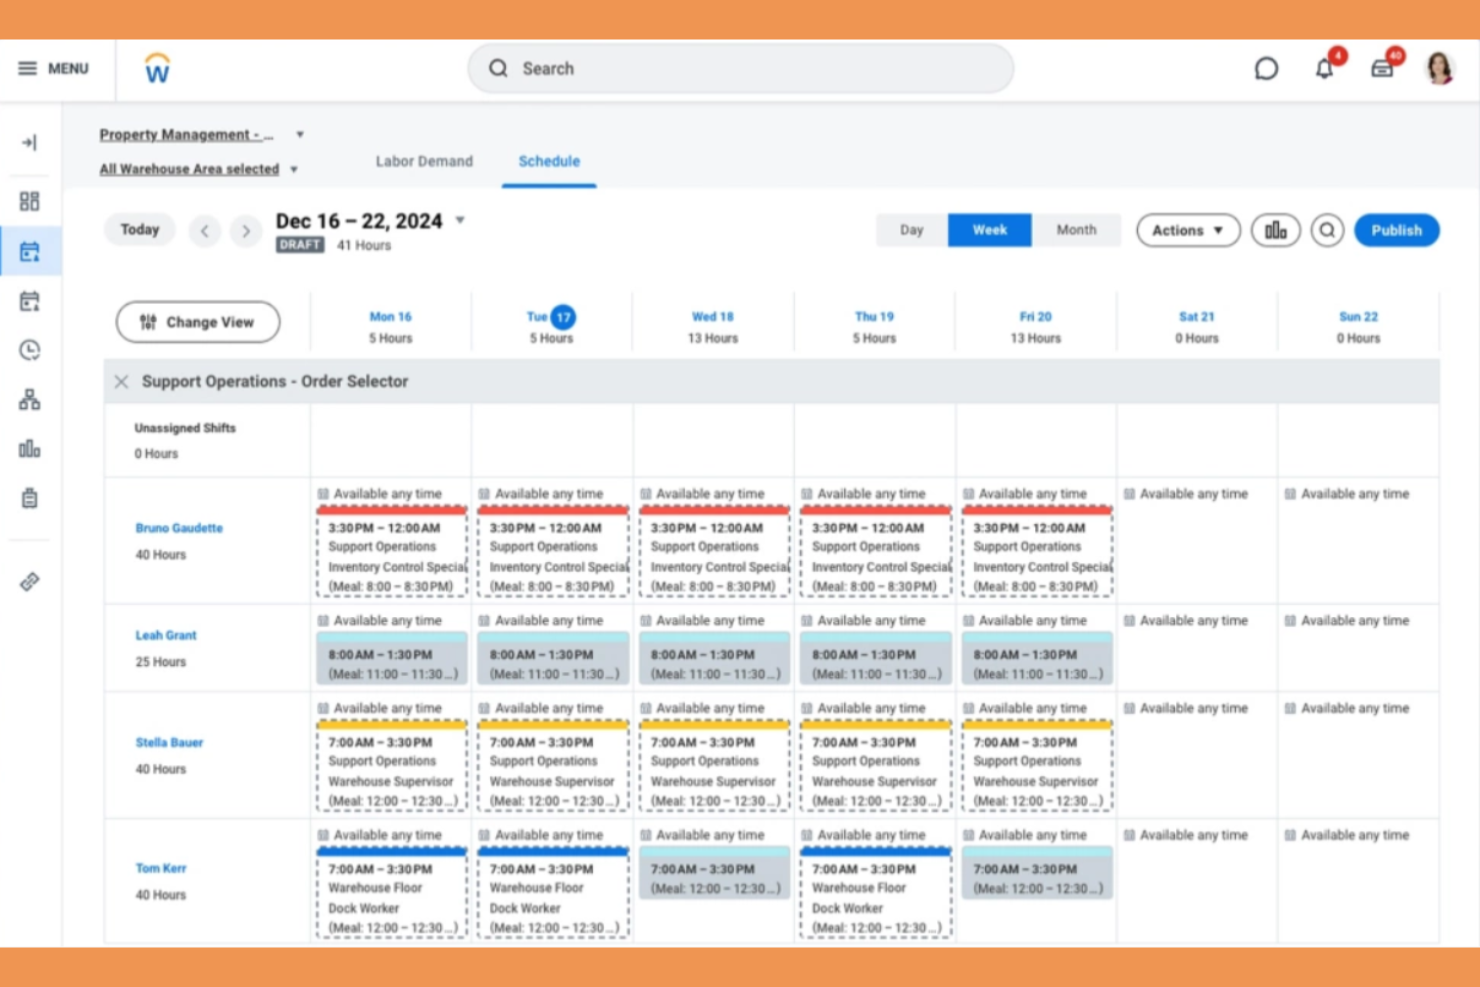Expand the Dec 16 – 22, 2024 date picker
Viewport: 1480px width, 987px height.
459,221
